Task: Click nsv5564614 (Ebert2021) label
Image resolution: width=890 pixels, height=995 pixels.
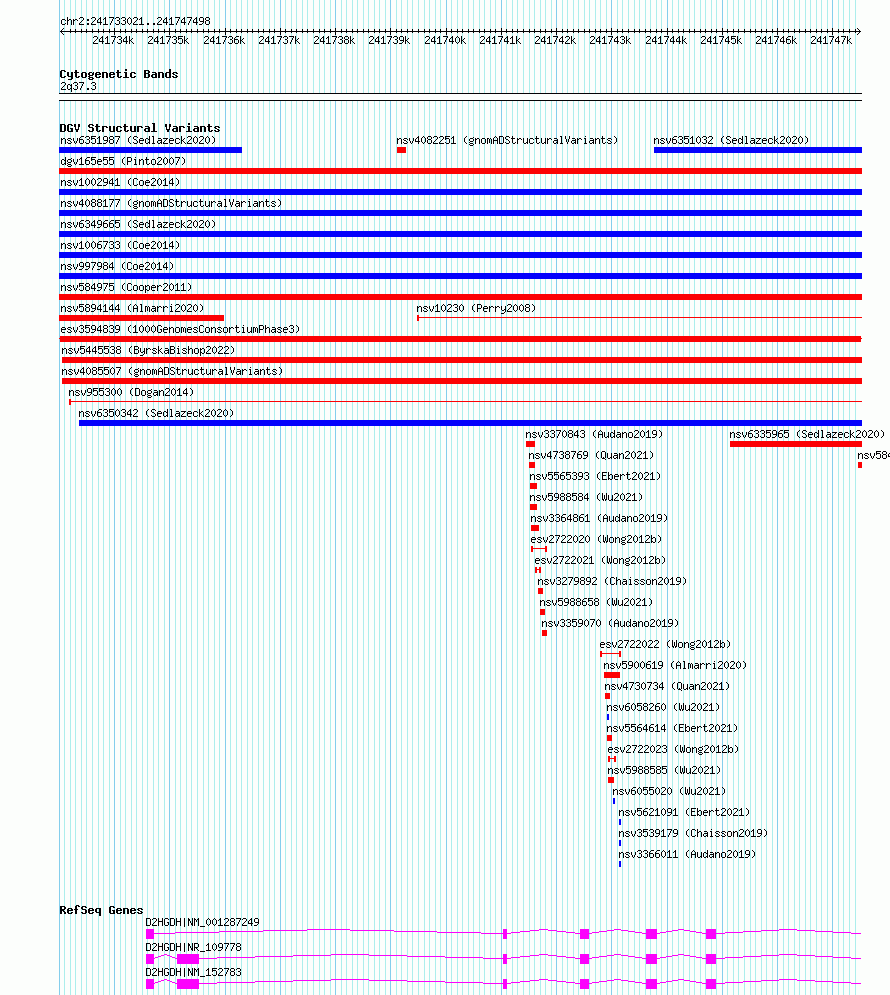Action: (x=672, y=728)
